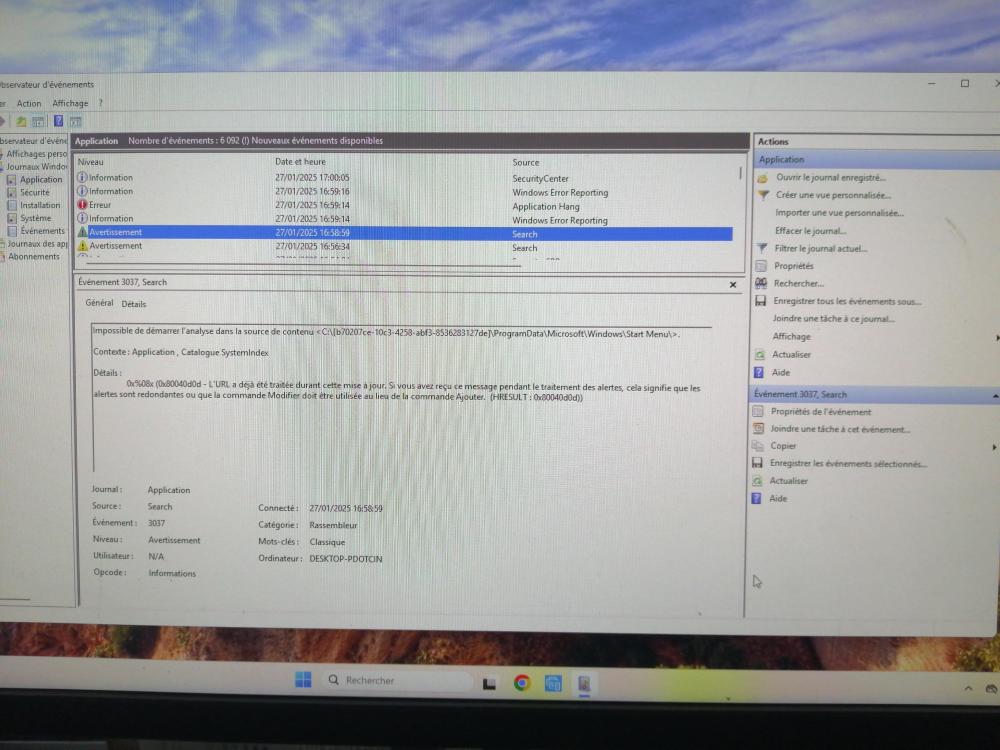Click Aide under Événement 3037 section
This screenshot has width=1000, height=750.
click(778, 499)
